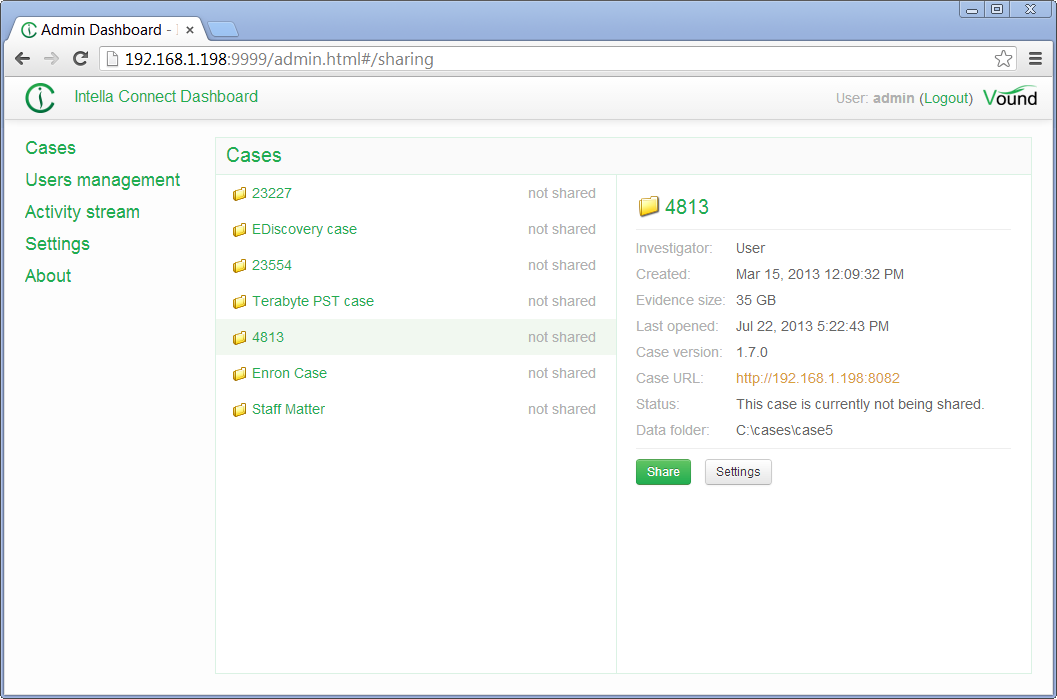Close the Admin Dashboard browser tab
Viewport: 1057px width, 699px height.
190,30
